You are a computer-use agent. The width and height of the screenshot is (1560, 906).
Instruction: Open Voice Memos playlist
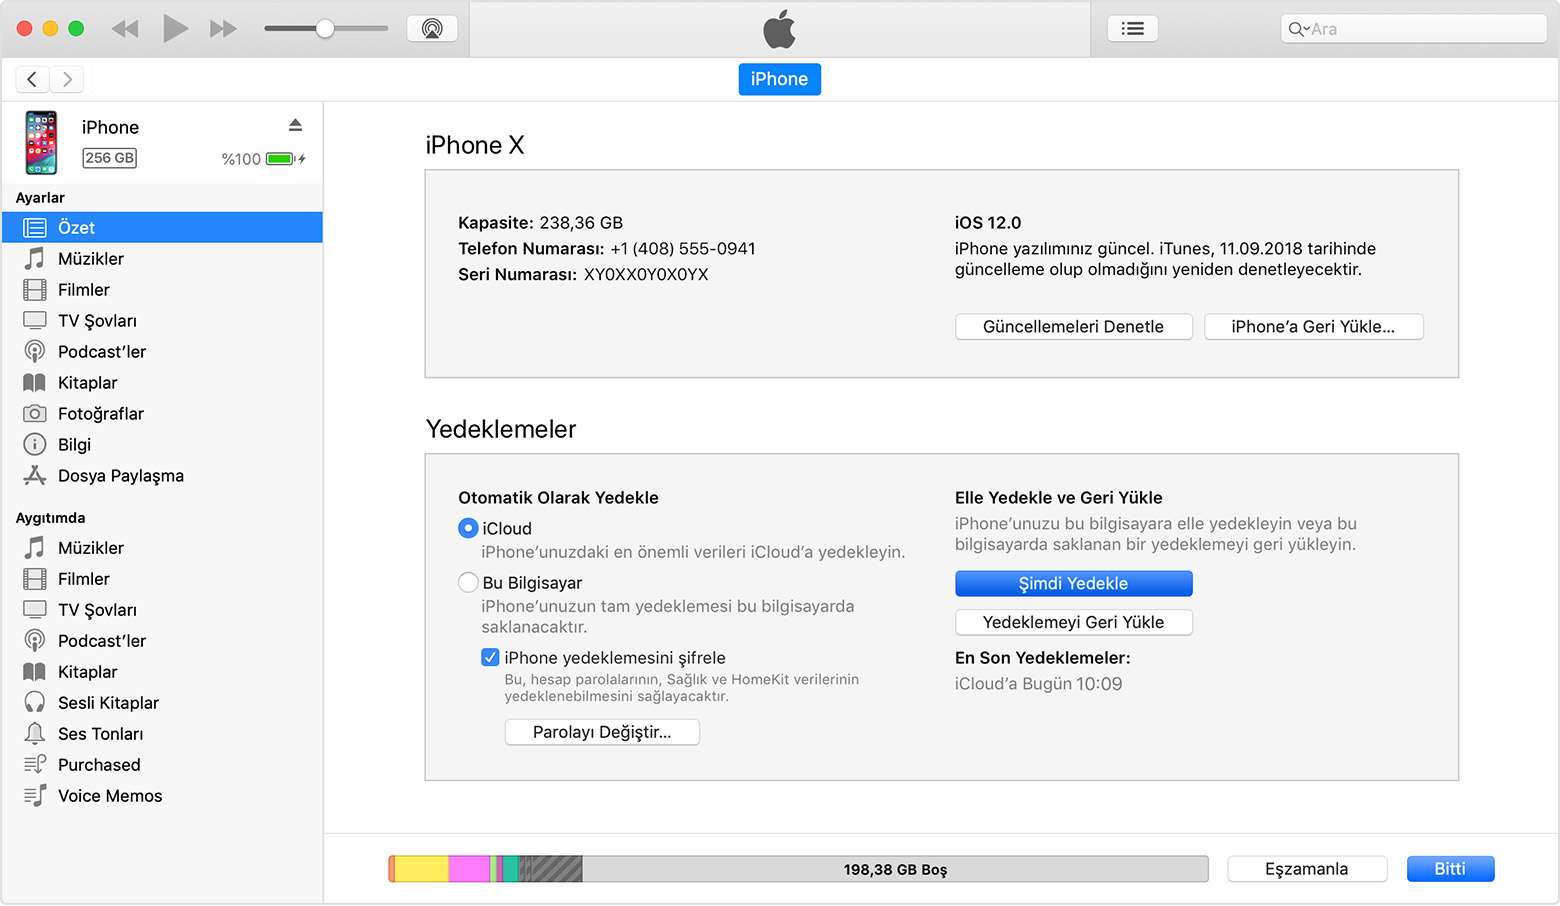[x=162, y=795]
